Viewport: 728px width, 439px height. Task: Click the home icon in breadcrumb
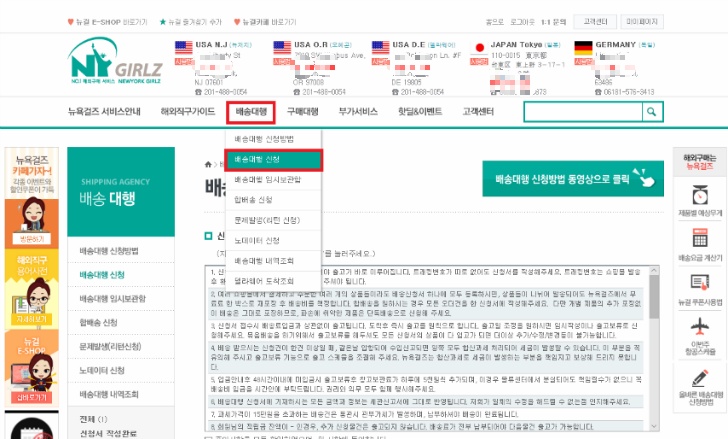click(x=208, y=164)
